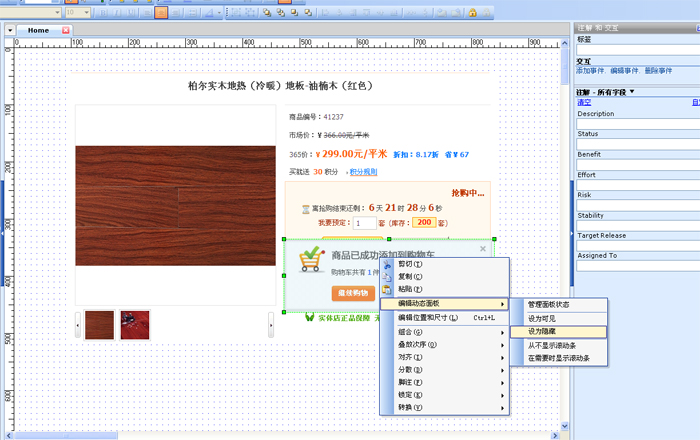The height and width of the screenshot is (440, 700).
Task: Click the shopping cart icon in popup
Action: (312, 259)
